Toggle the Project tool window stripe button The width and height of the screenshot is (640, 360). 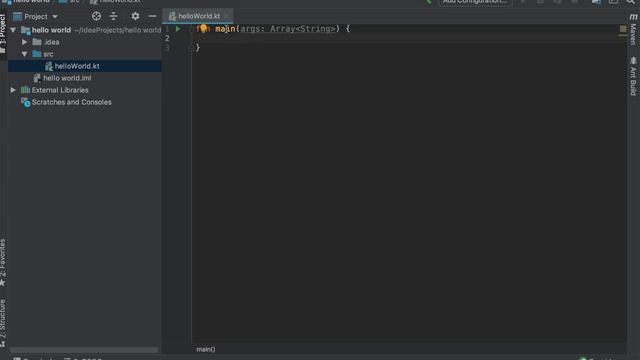[3, 33]
